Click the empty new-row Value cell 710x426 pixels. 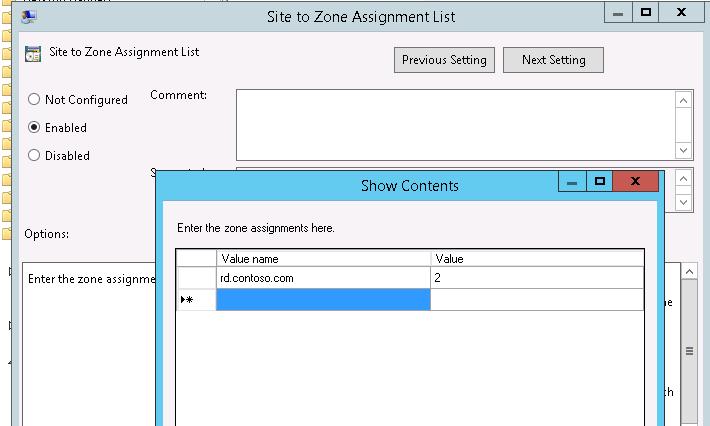coord(536,299)
